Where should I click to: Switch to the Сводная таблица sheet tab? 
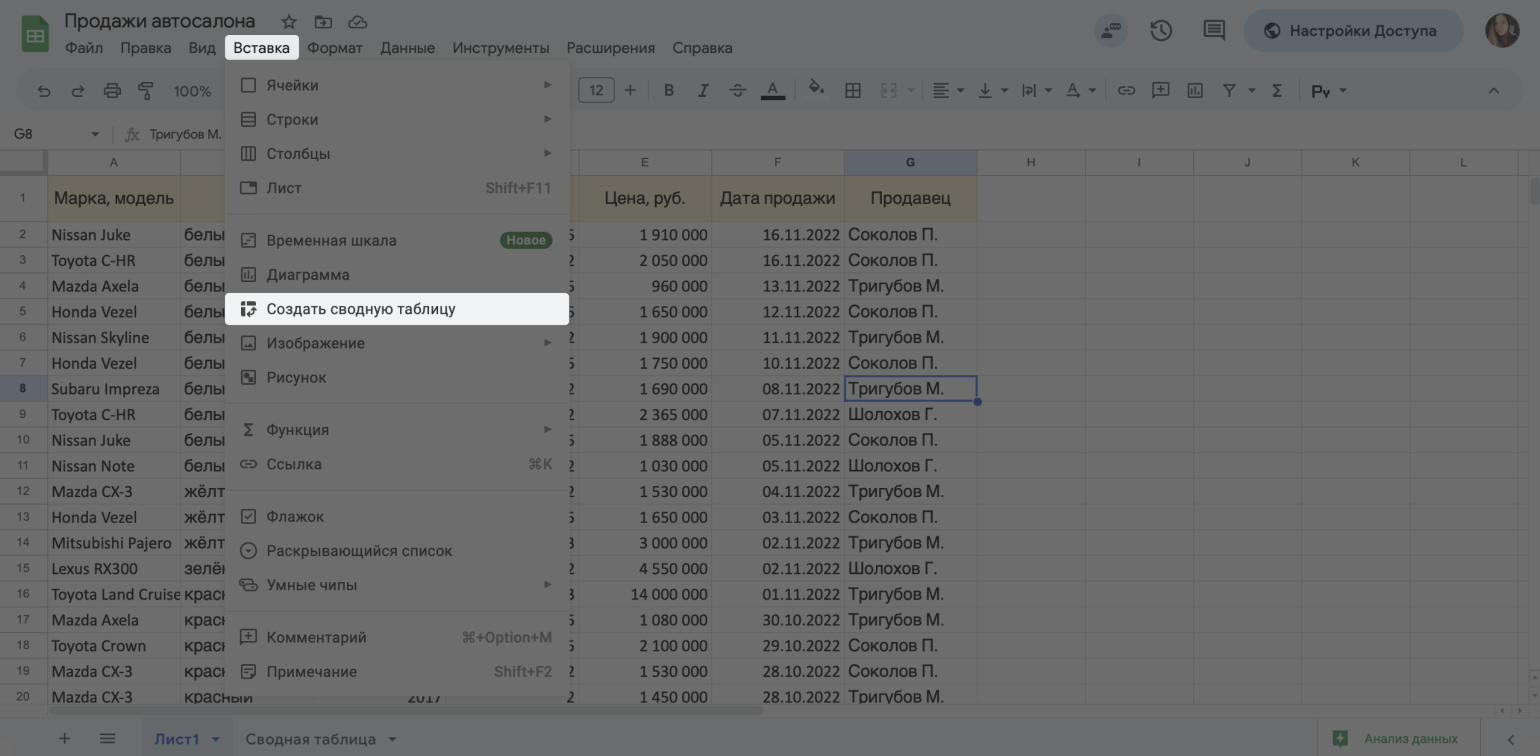310,740
